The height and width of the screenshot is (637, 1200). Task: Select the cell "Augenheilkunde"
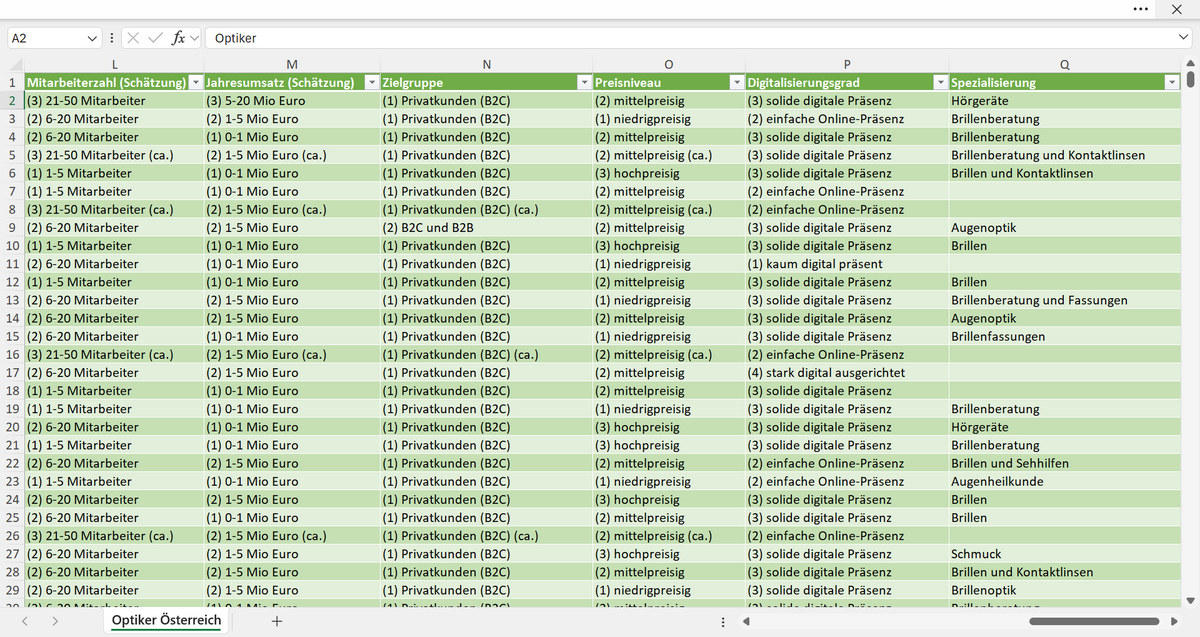pyautogui.click(x=1064, y=482)
